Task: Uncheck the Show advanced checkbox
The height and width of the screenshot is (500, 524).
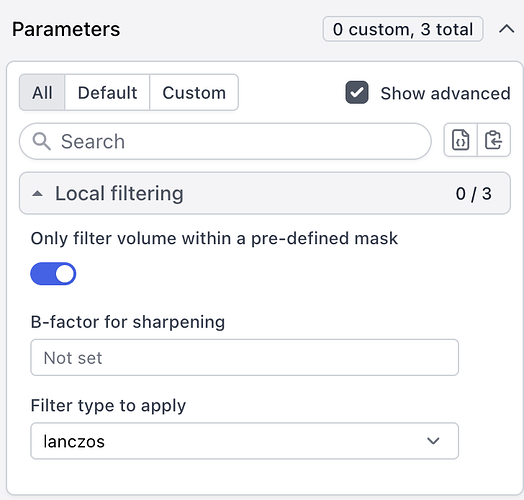Action: [x=357, y=93]
